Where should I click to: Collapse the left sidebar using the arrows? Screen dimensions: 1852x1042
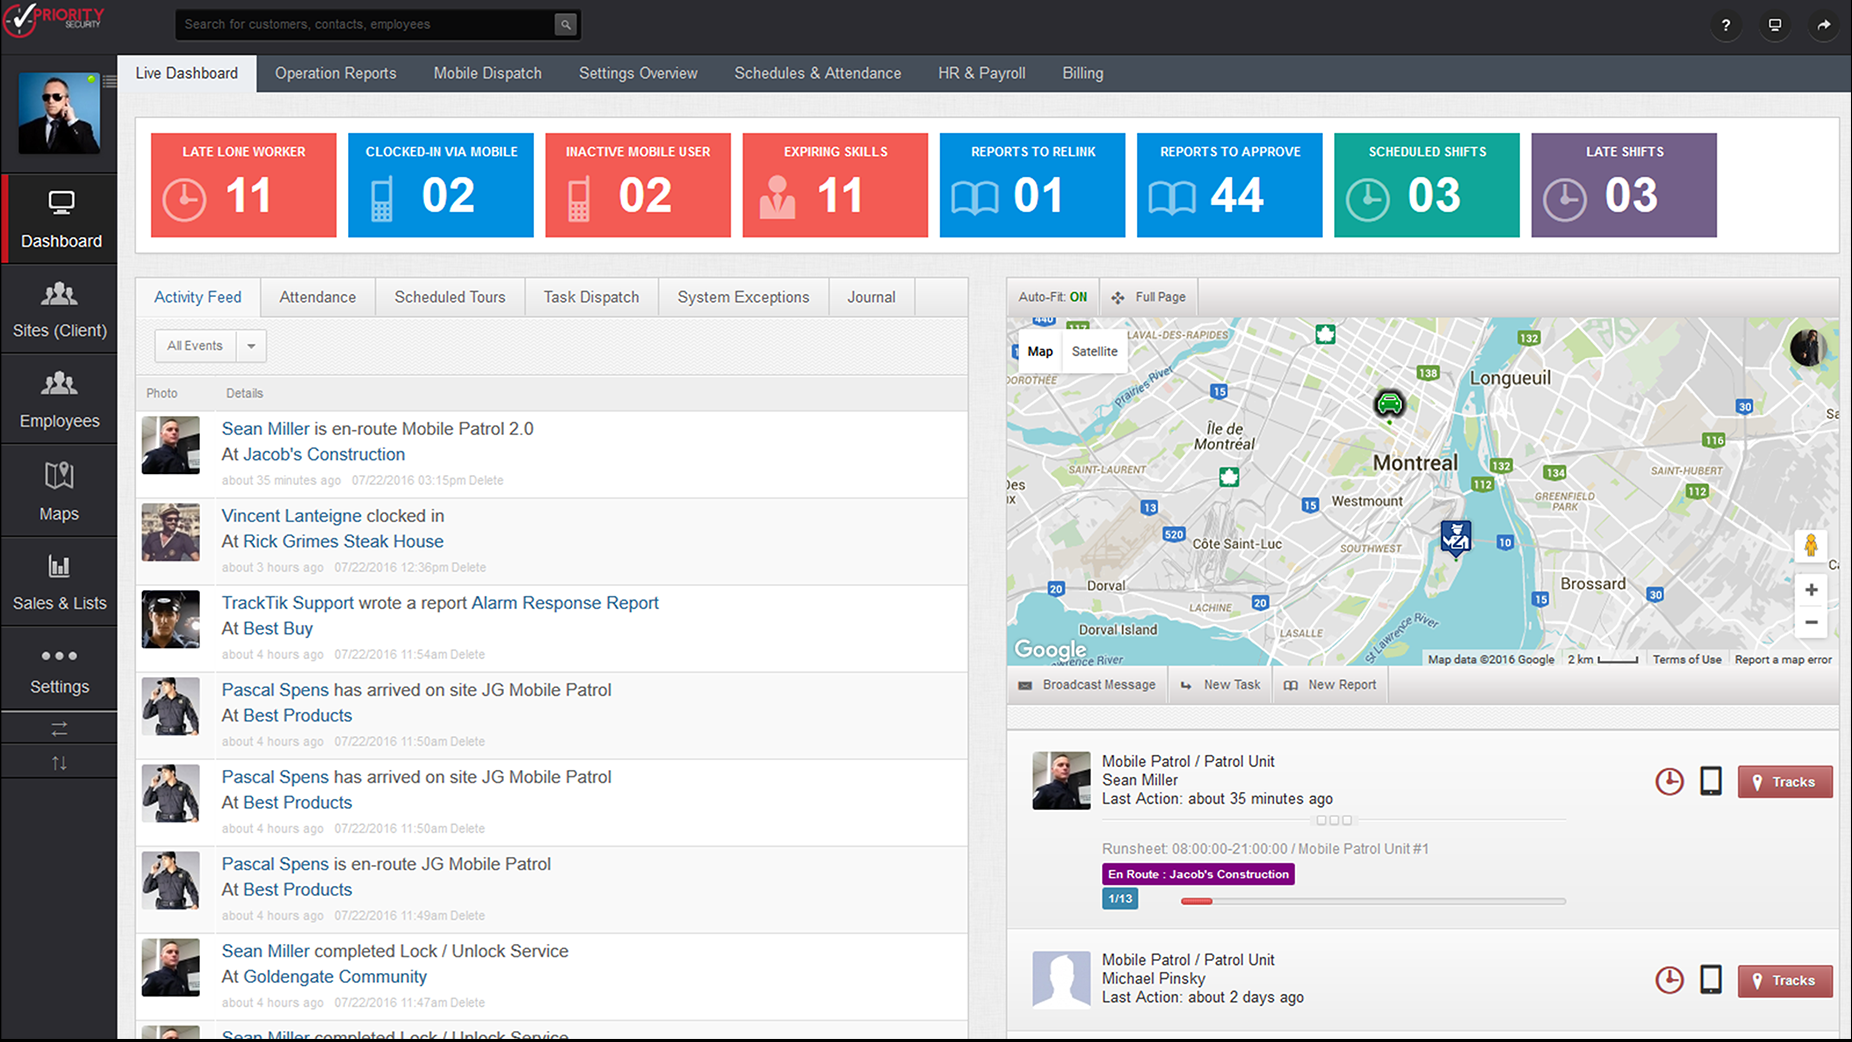pyautogui.click(x=59, y=727)
